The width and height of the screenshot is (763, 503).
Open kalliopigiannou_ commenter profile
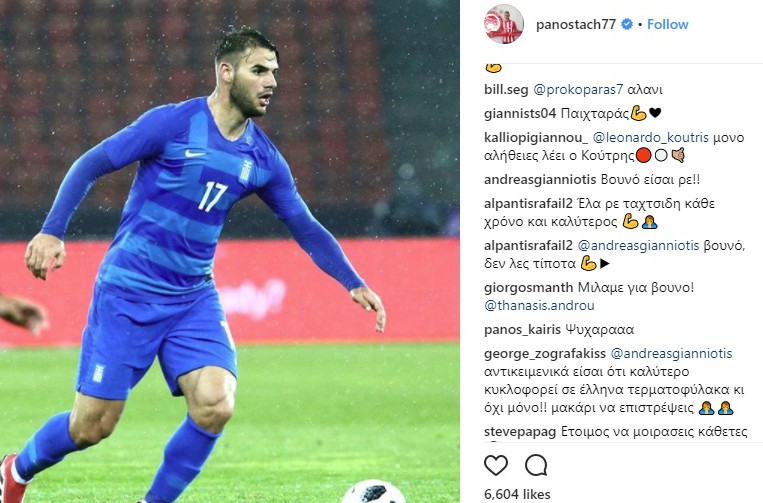tap(536, 138)
